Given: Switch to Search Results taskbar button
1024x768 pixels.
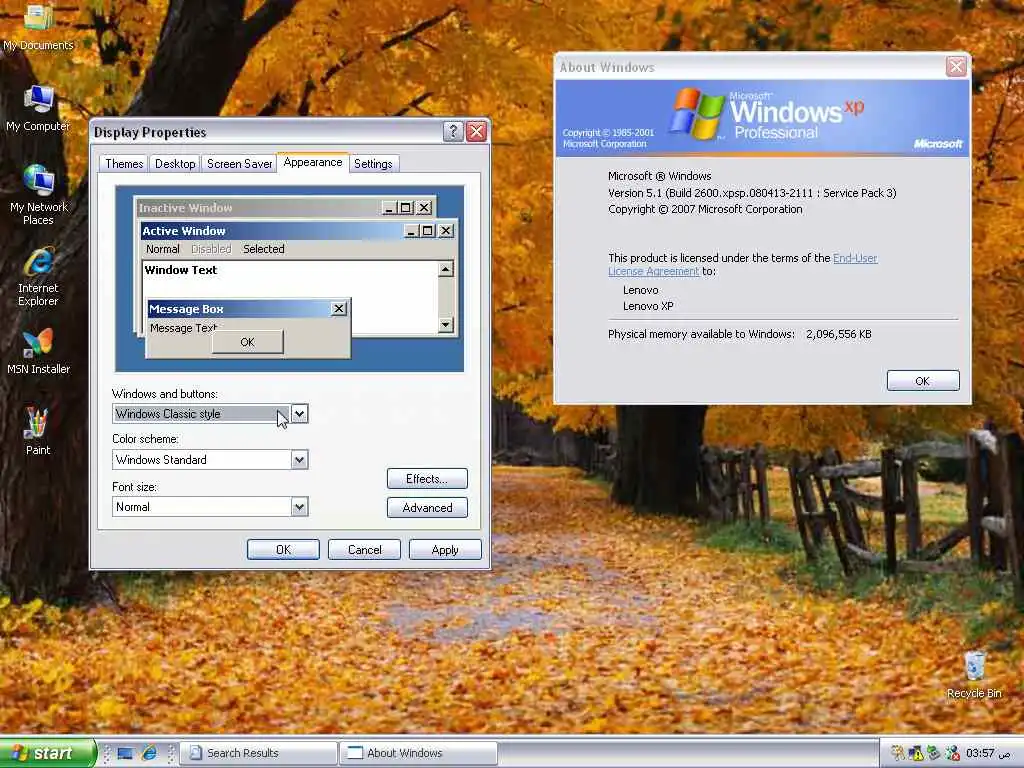Looking at the screenshot, I should [x=259, y=753].
